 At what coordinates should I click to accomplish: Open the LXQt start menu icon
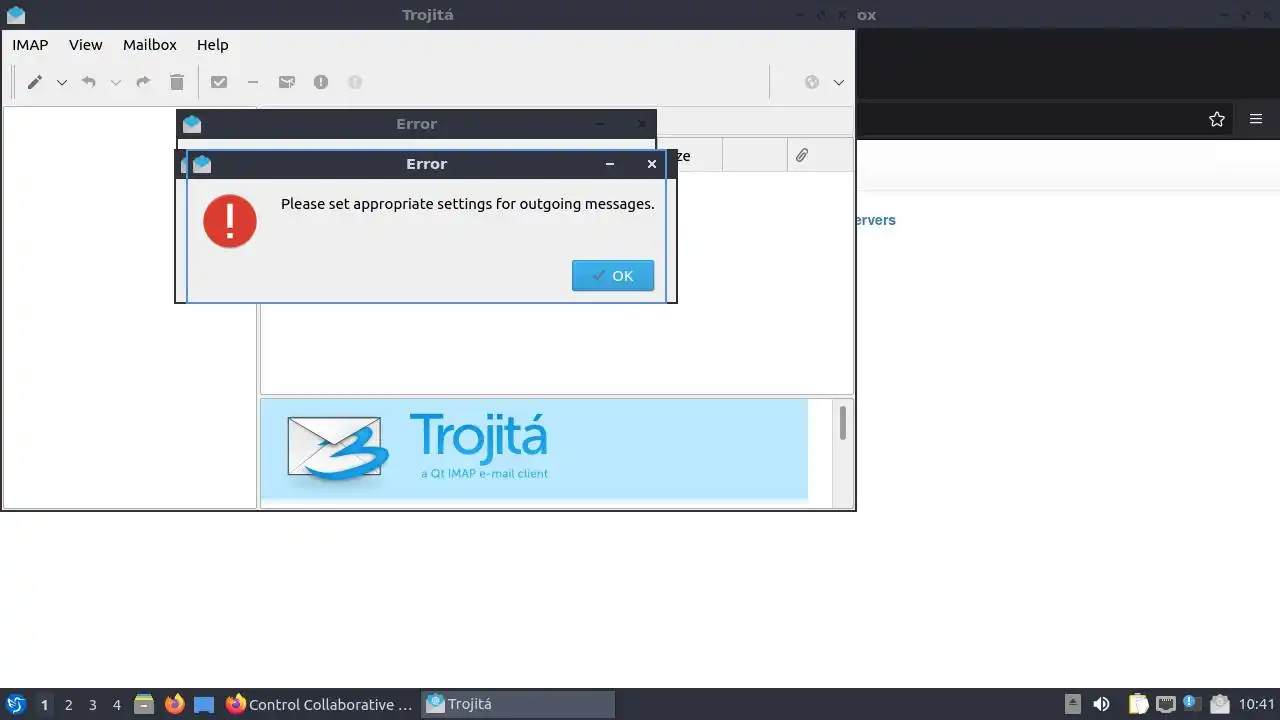(x=15, y=704)
